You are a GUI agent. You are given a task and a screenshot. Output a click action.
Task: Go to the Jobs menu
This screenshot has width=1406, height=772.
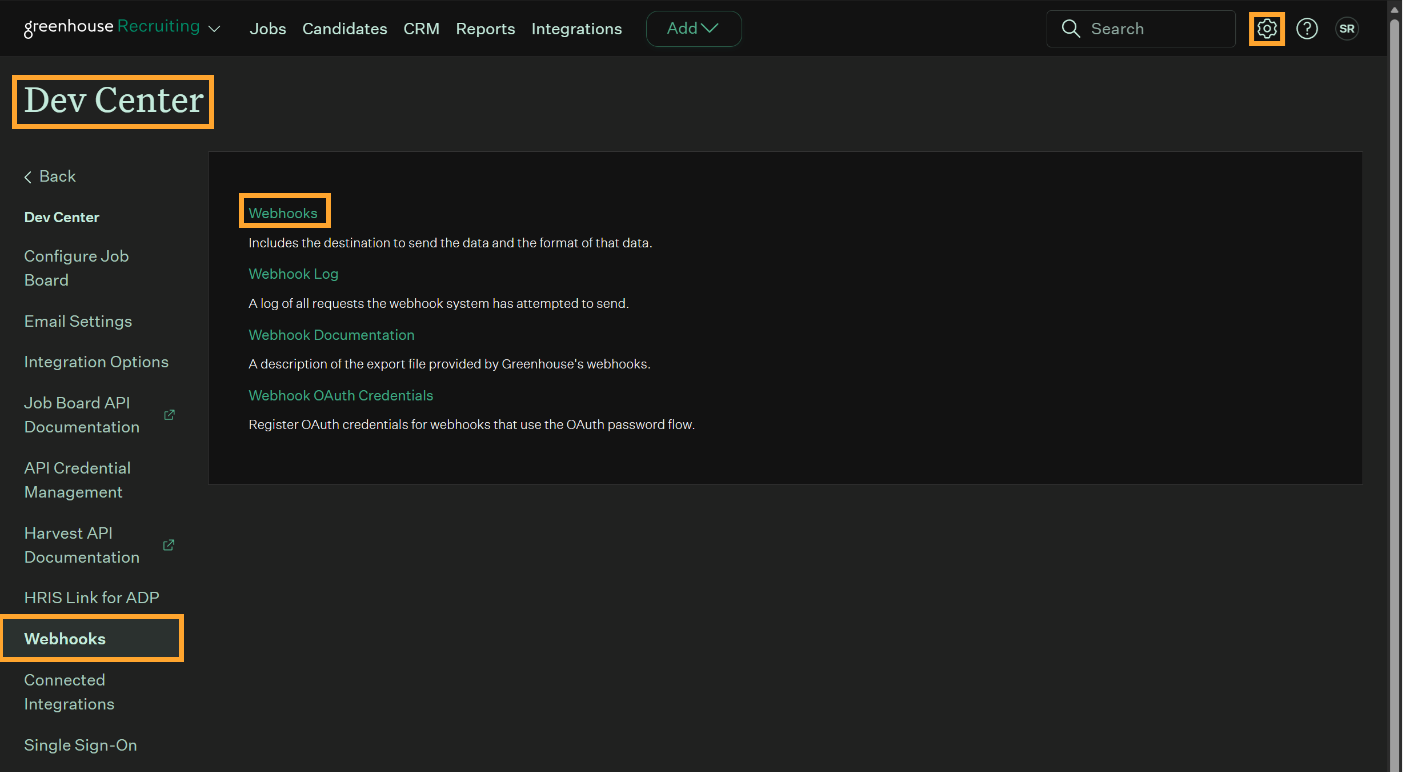(x=268, y=29)
